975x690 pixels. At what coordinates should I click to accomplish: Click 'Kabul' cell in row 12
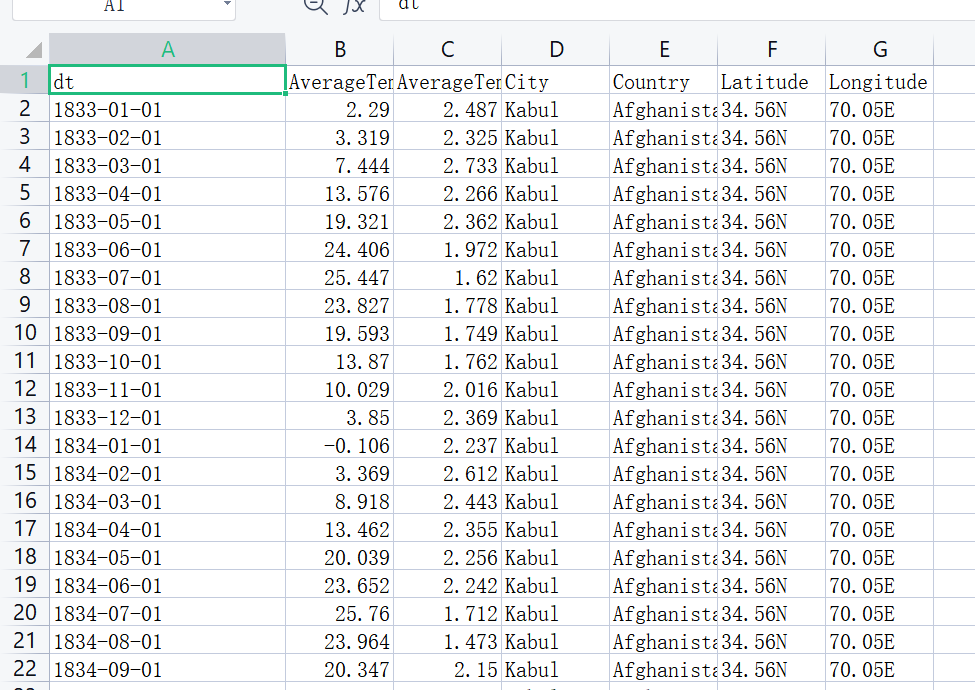click(556, 389)
